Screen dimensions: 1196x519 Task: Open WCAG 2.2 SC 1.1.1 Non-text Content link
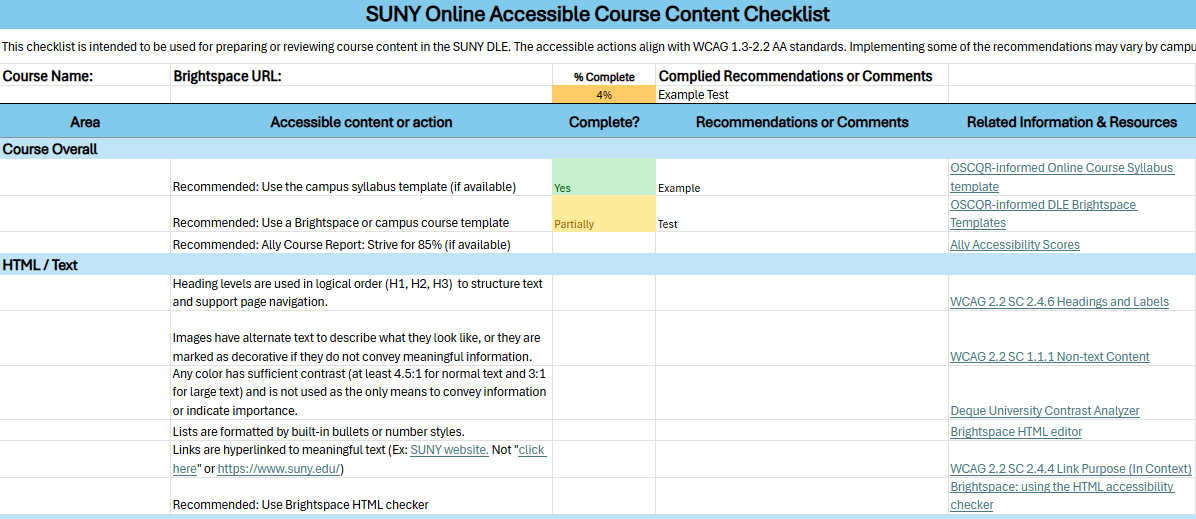(1049, 357)
